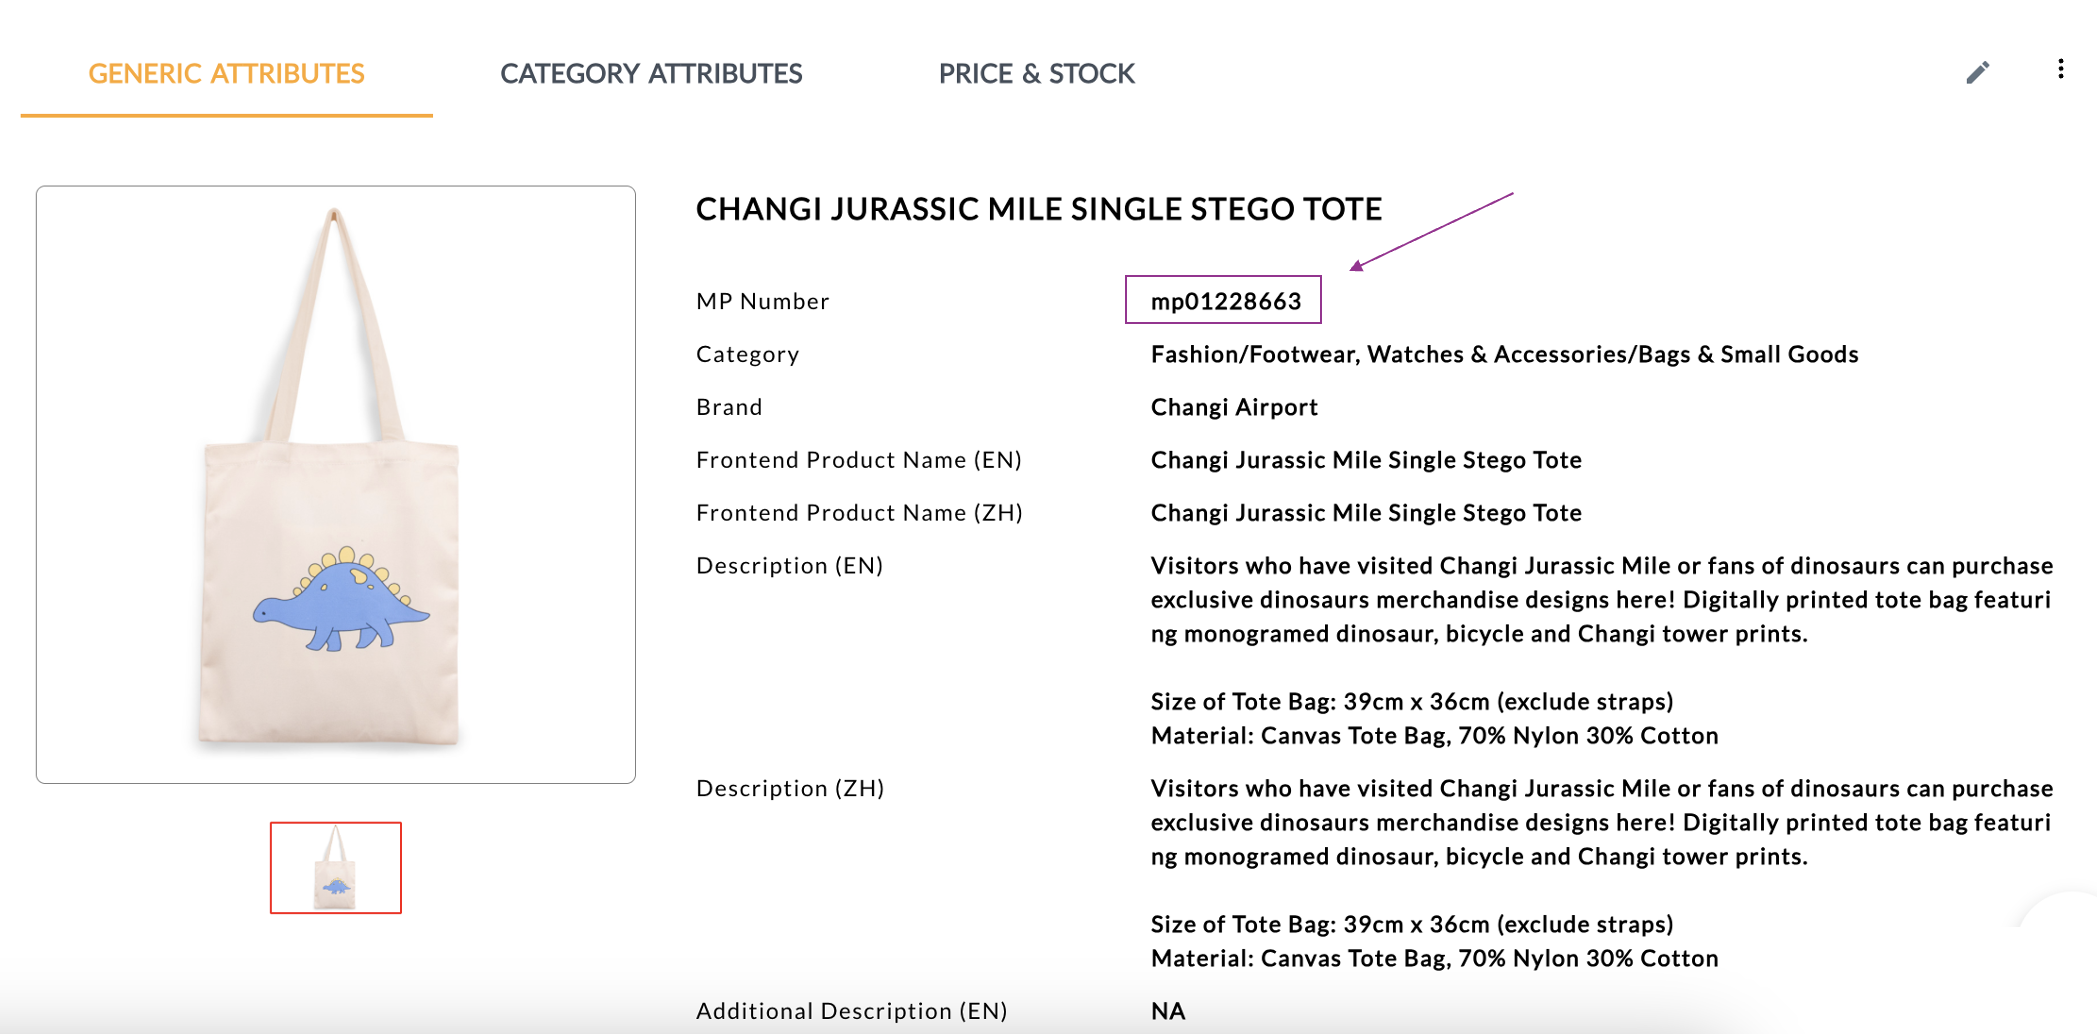Select the tote bag thumbnail below the image
This screenshot has width=2098, height=1034.
click(336, 867)
